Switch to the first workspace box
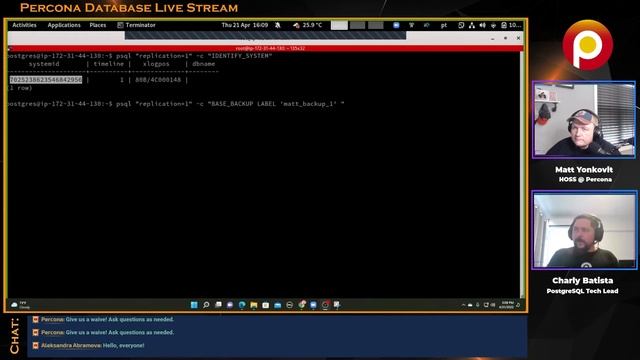 (x=339, y=25)
